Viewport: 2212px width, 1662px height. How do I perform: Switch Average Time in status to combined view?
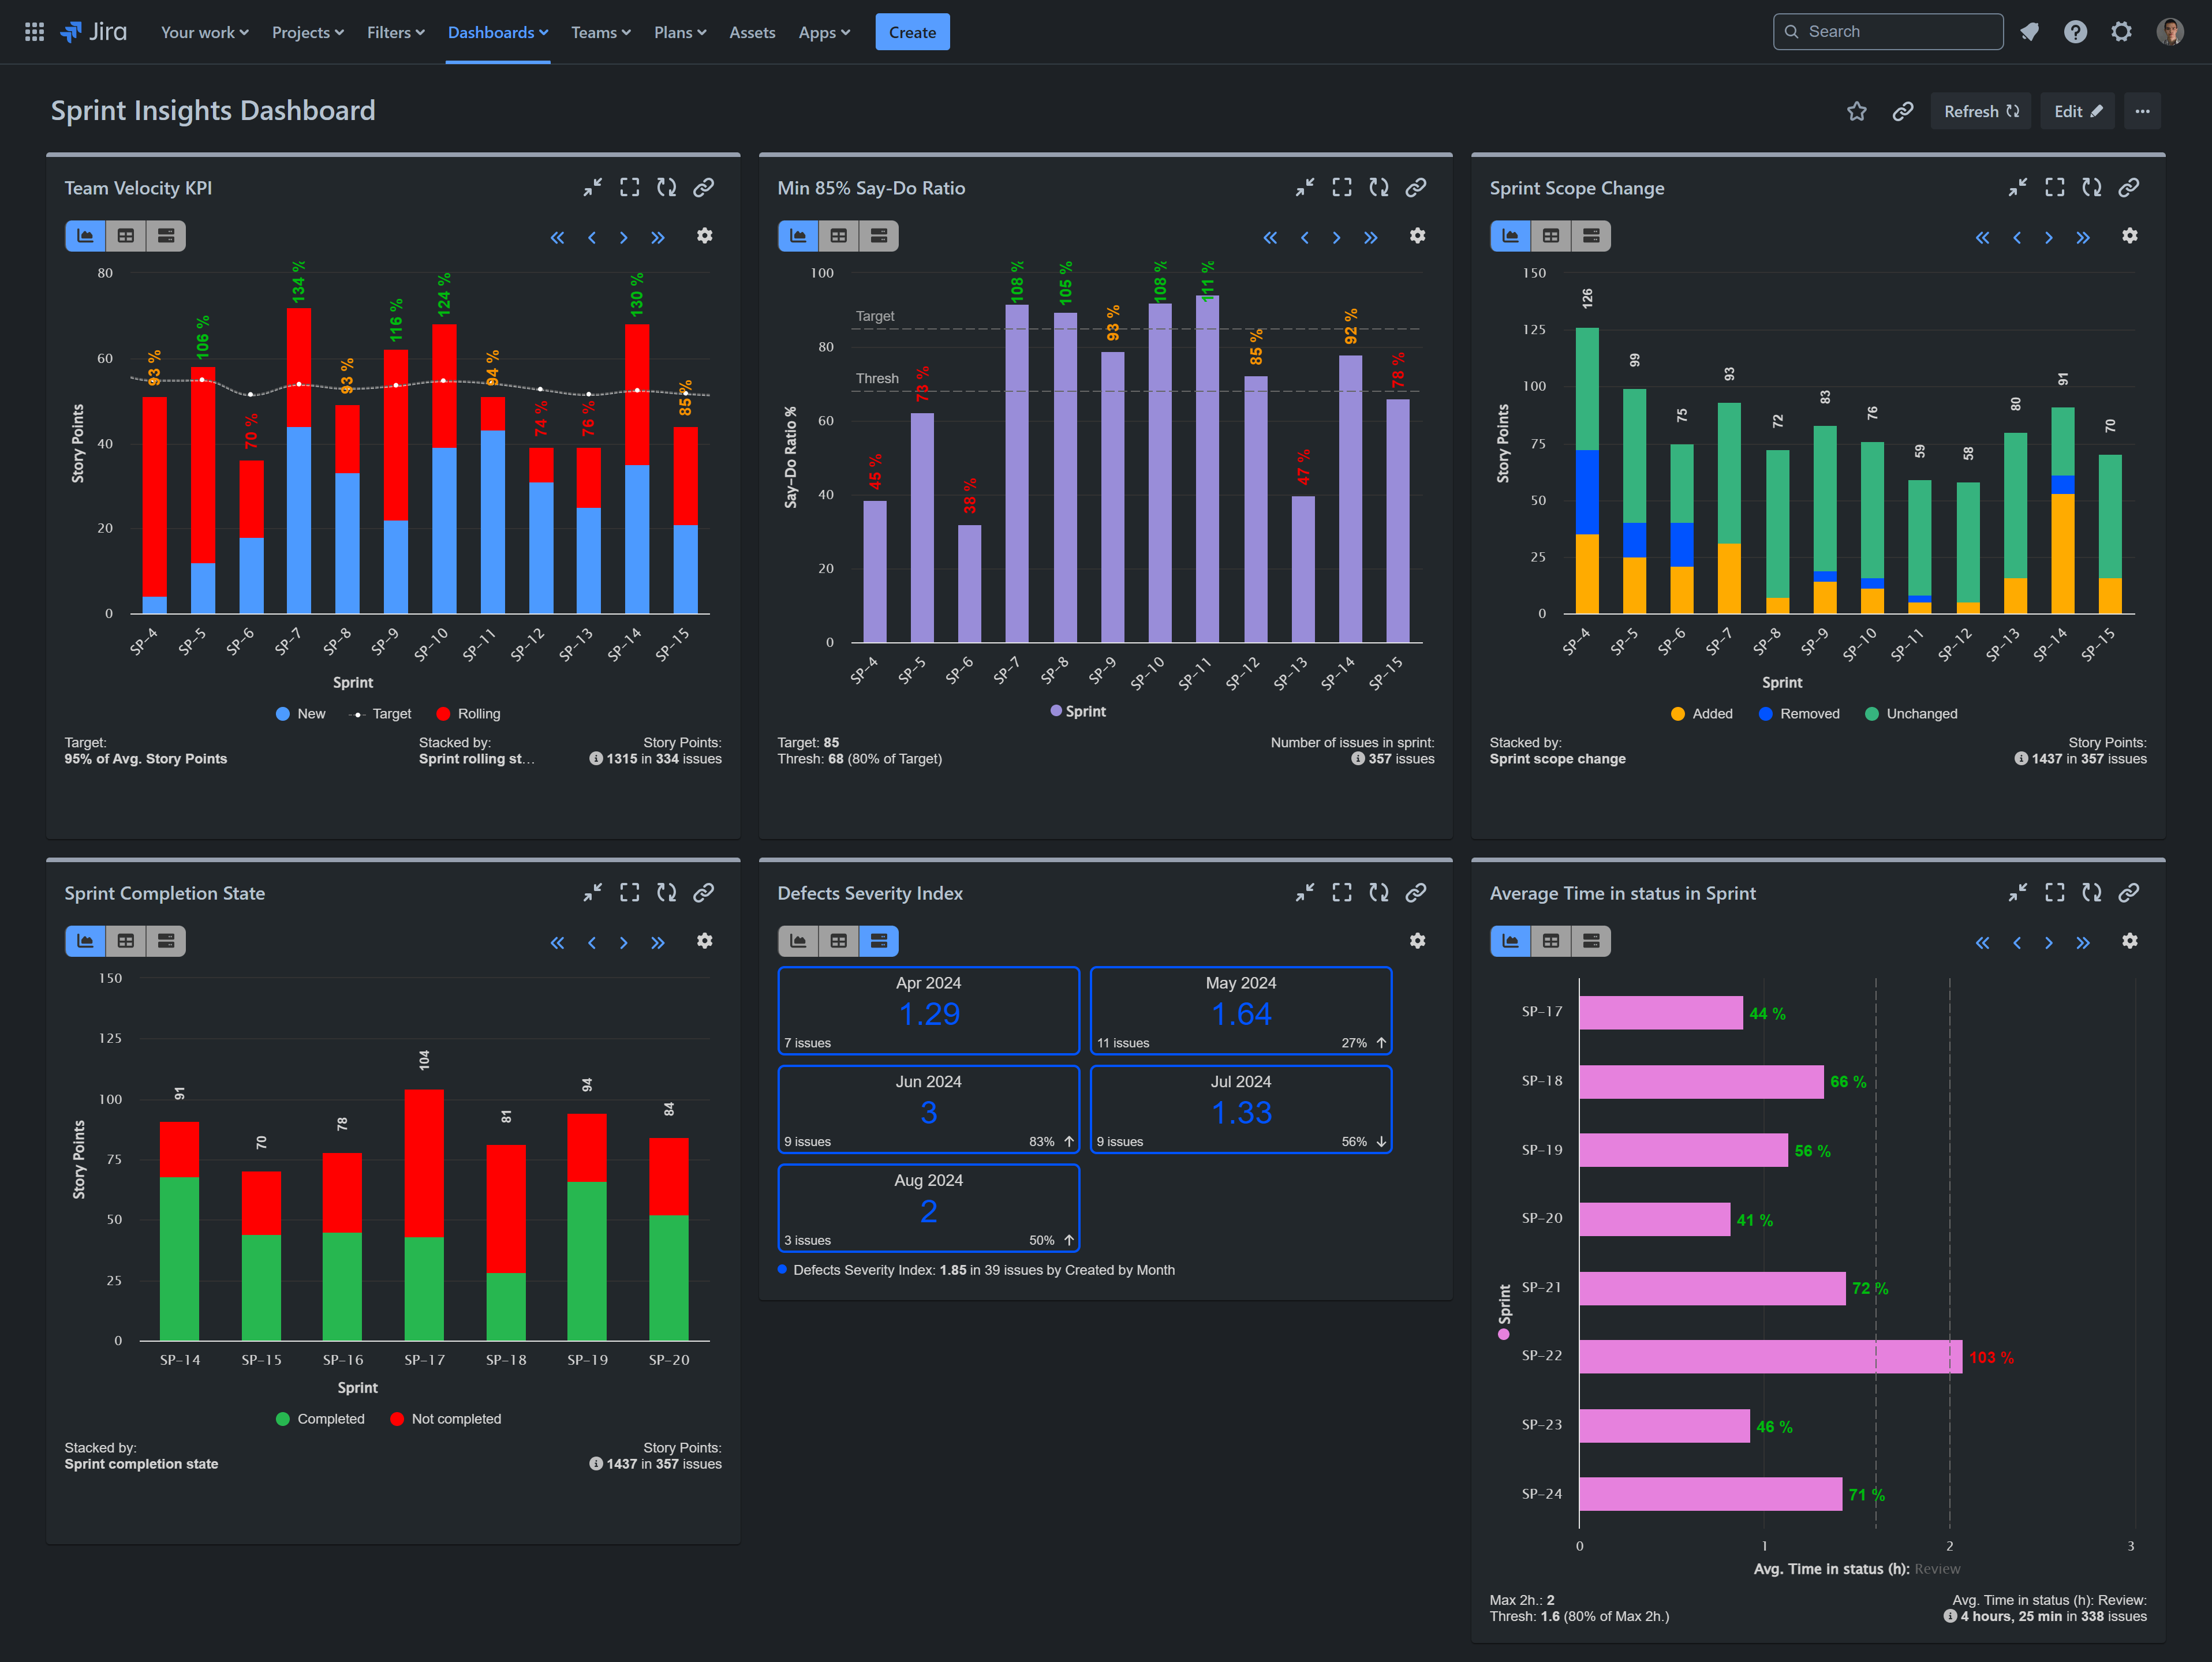(x=1591, y=941)
